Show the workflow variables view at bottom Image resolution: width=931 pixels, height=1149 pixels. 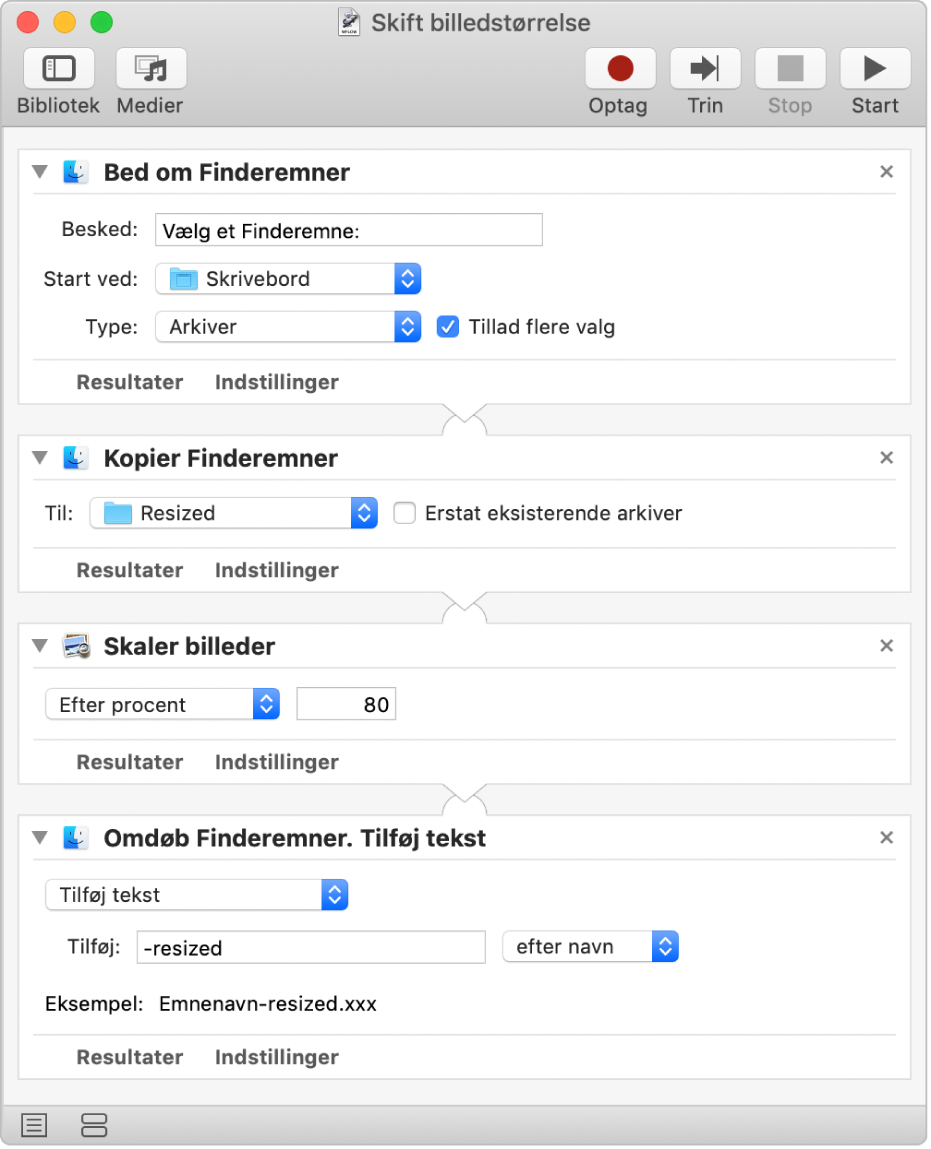click(94, 1125)
